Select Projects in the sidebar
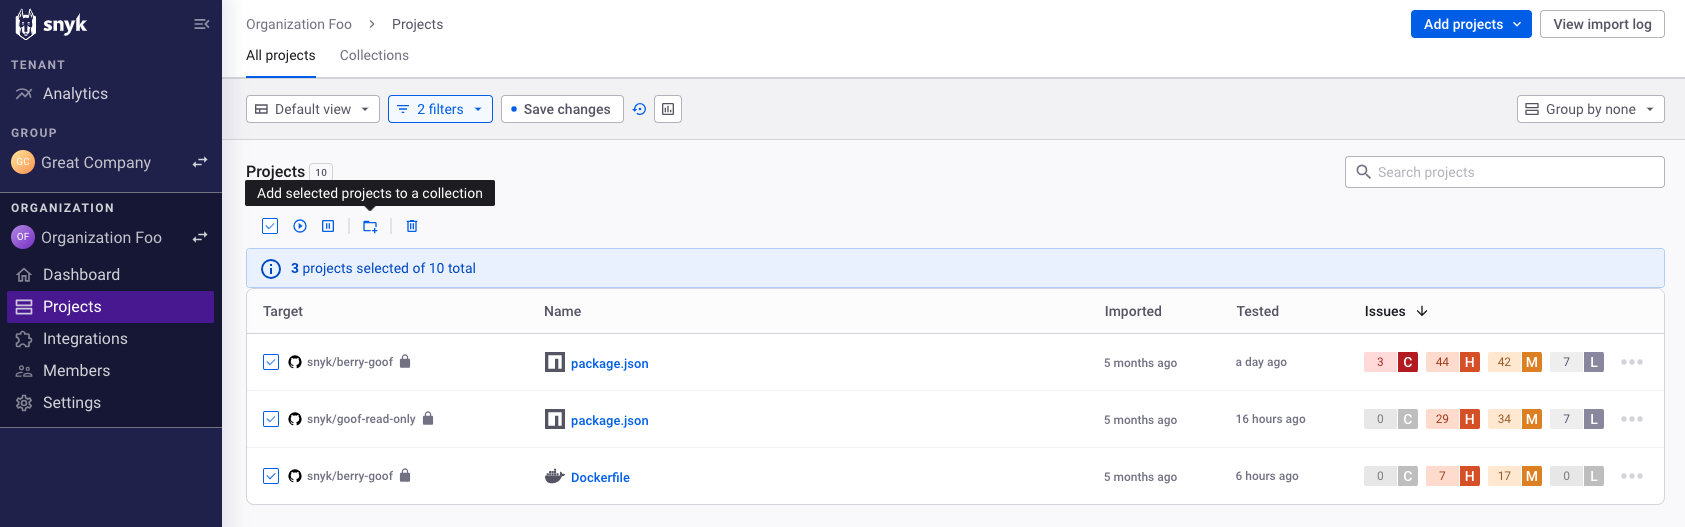Viewport: 1685px width, 527px height. tap(110, 307)
